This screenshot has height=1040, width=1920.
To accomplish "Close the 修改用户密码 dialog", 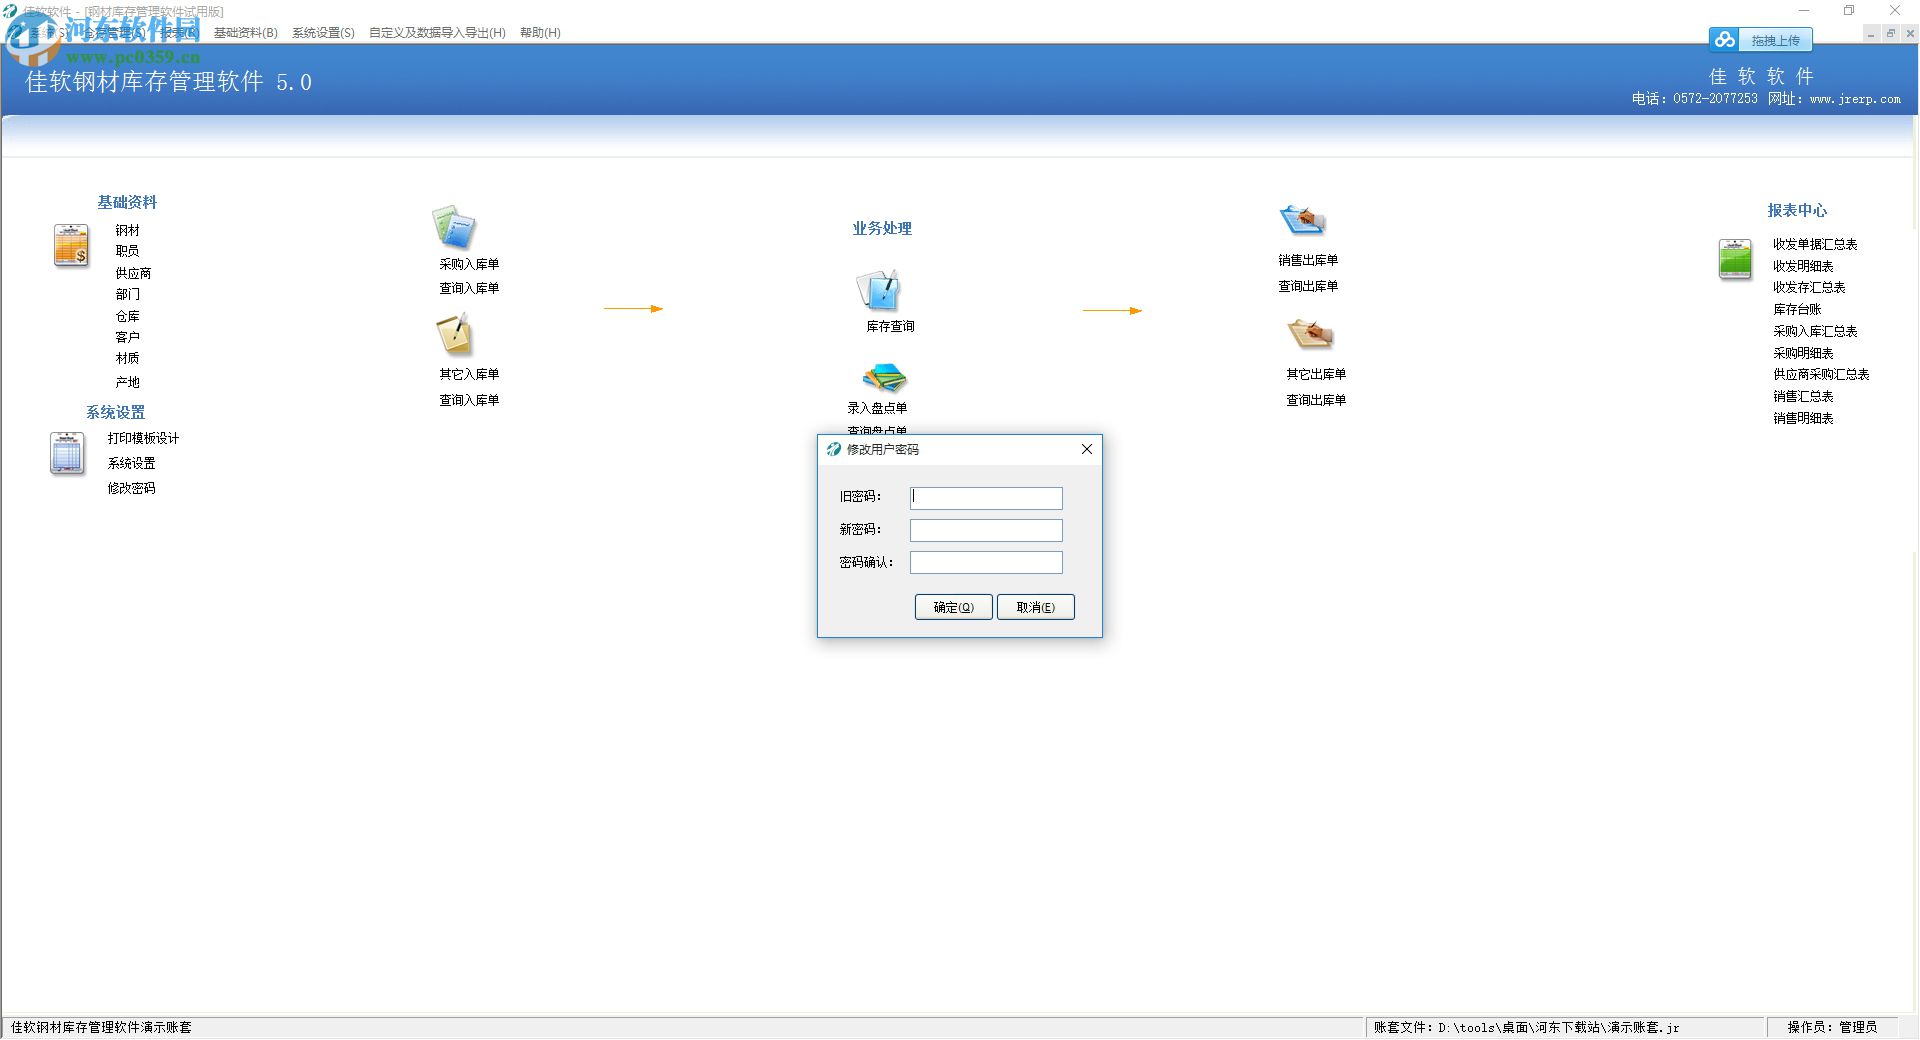I will 1087,449.
